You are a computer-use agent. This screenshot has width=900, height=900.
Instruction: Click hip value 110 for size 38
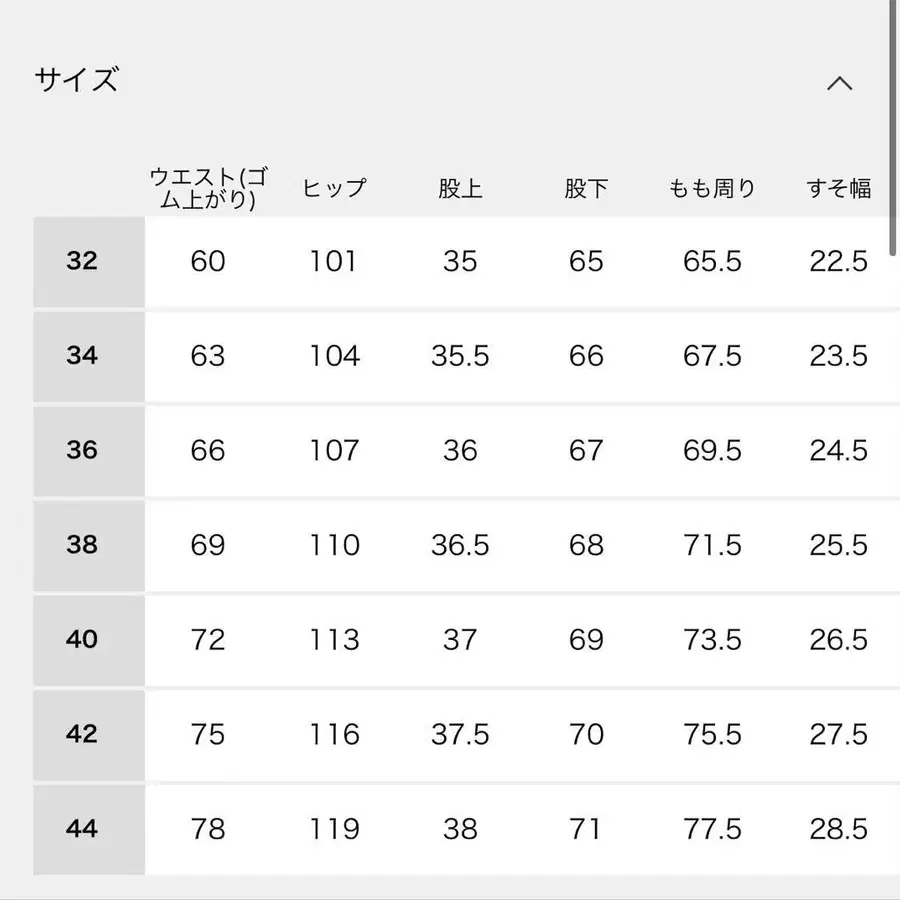click(334, 545)
